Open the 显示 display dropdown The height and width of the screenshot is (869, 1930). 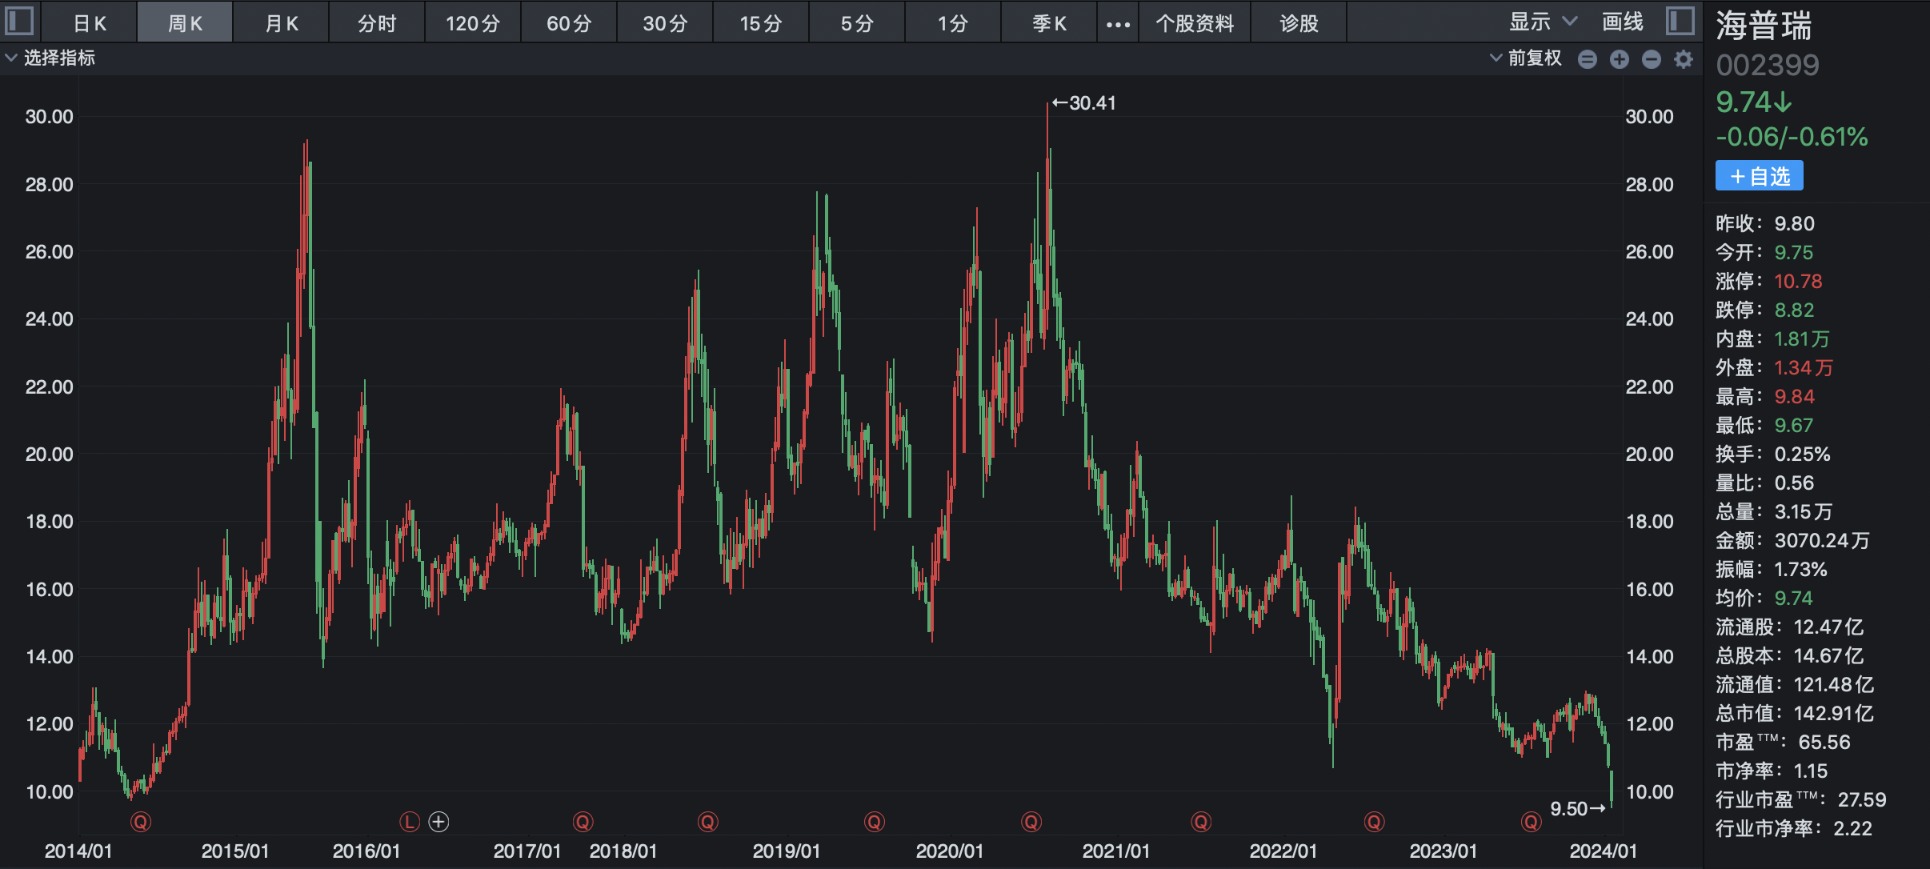tap(1543, 21)
